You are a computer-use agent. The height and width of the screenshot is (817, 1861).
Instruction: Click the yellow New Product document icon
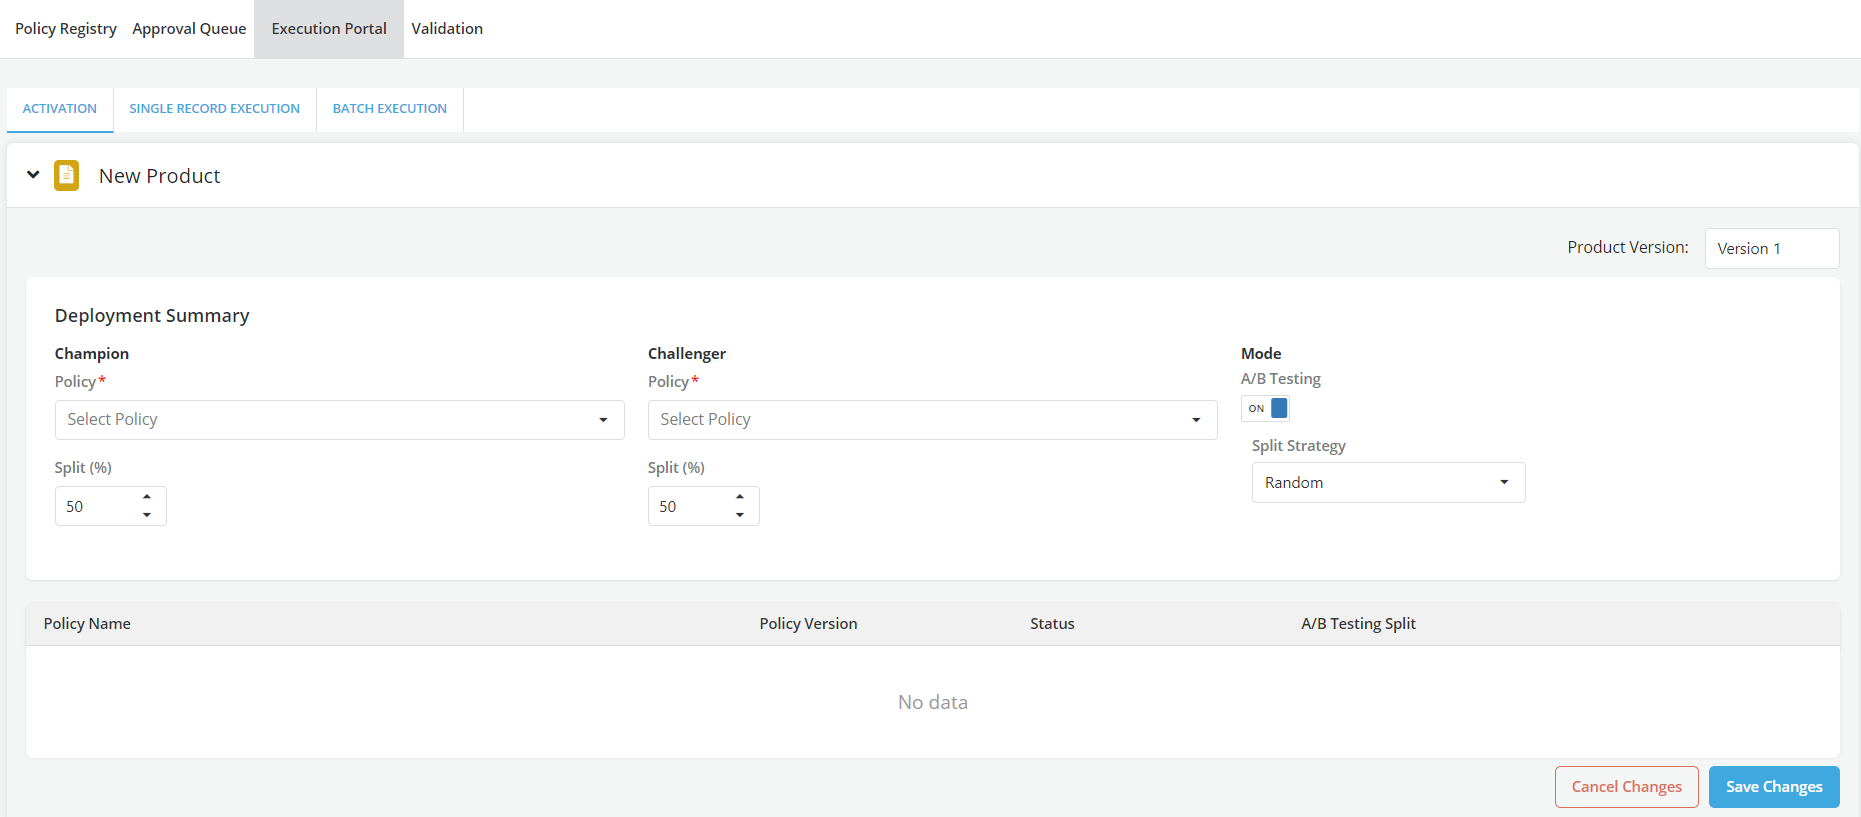(x=66, y=175)
